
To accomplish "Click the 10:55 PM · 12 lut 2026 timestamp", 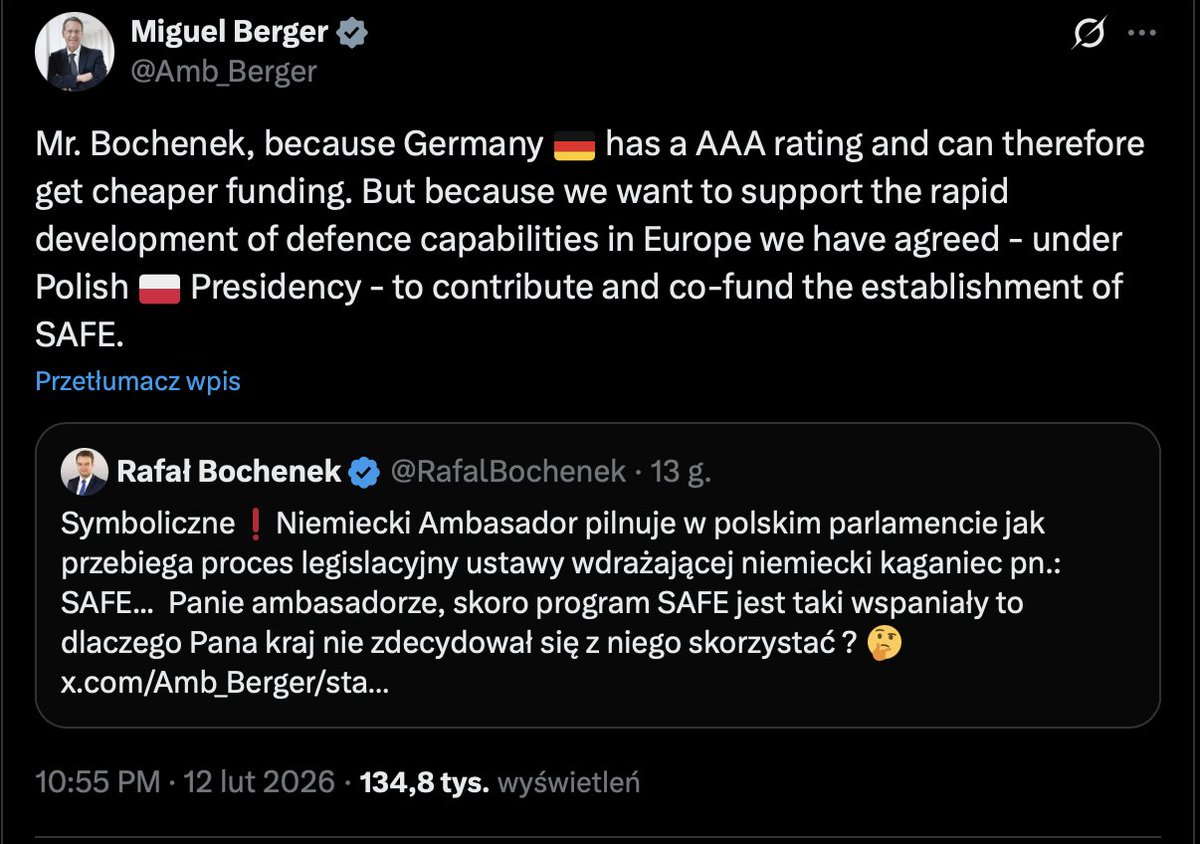I will tap(184, 781).
